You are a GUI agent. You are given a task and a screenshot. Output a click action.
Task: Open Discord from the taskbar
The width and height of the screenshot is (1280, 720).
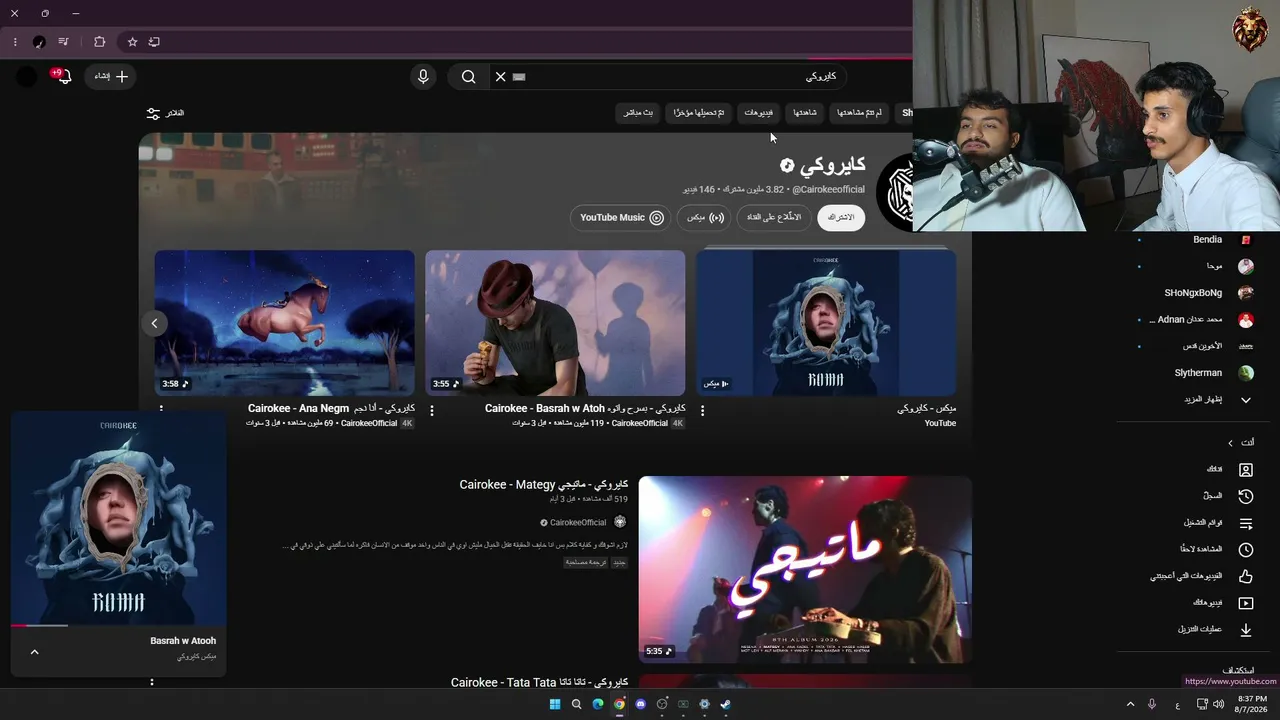pos(641,704)
